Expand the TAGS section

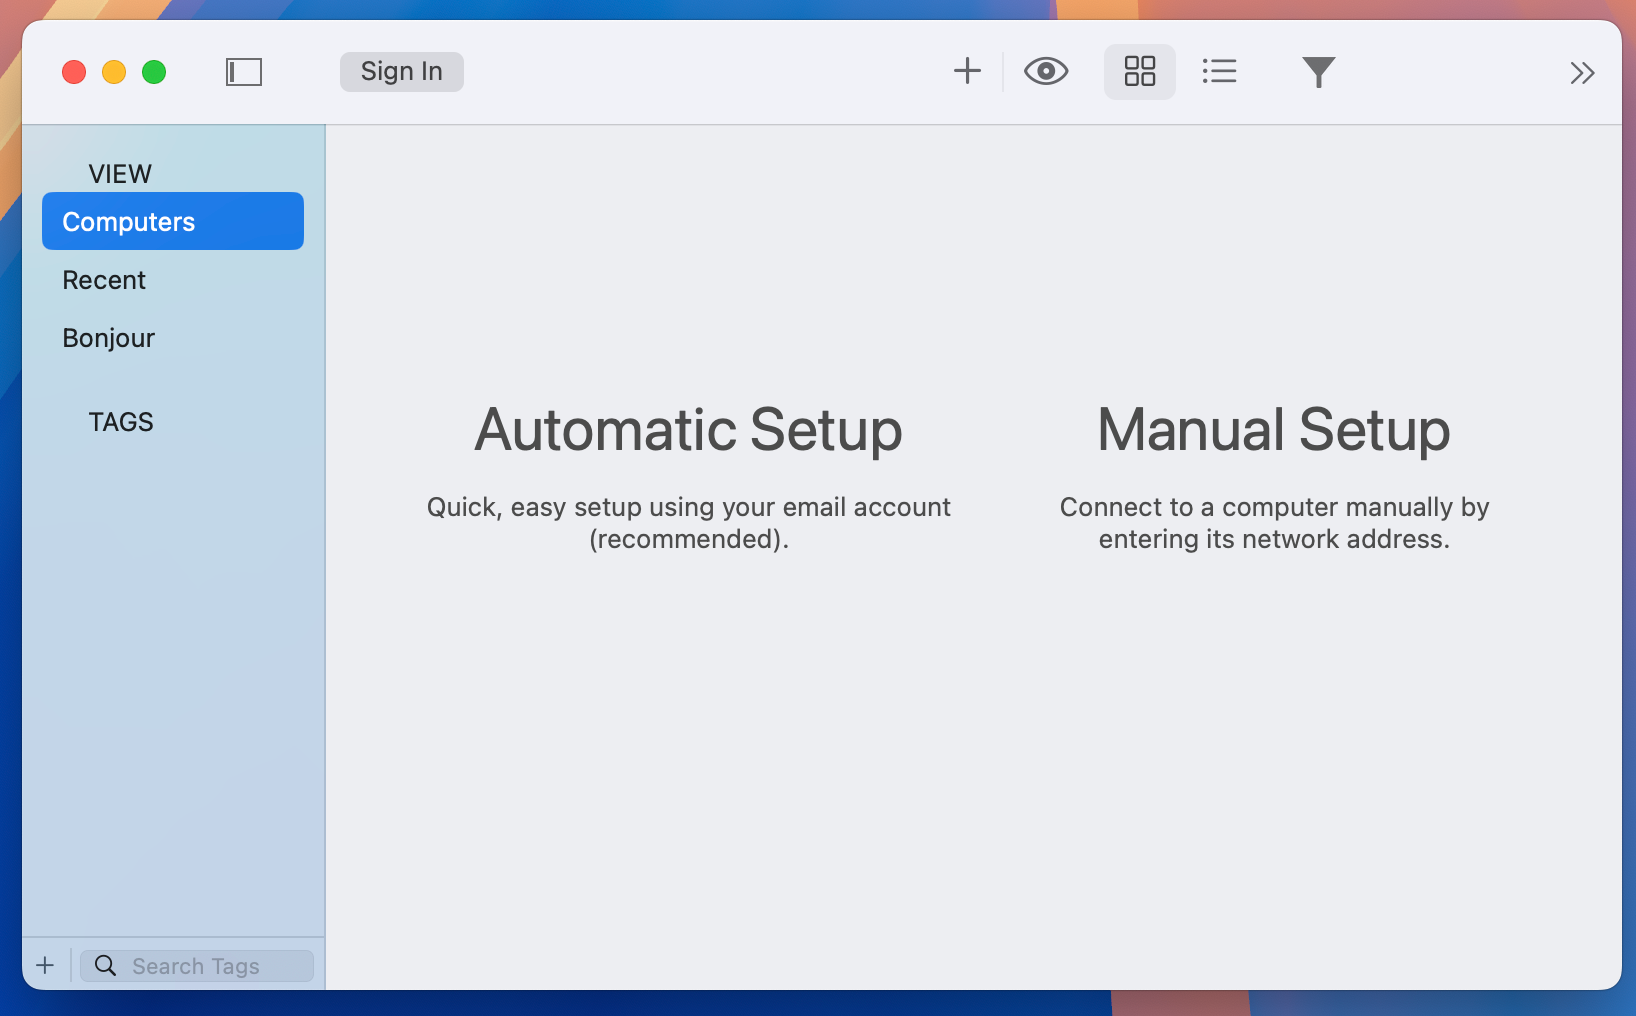point(120,421)
